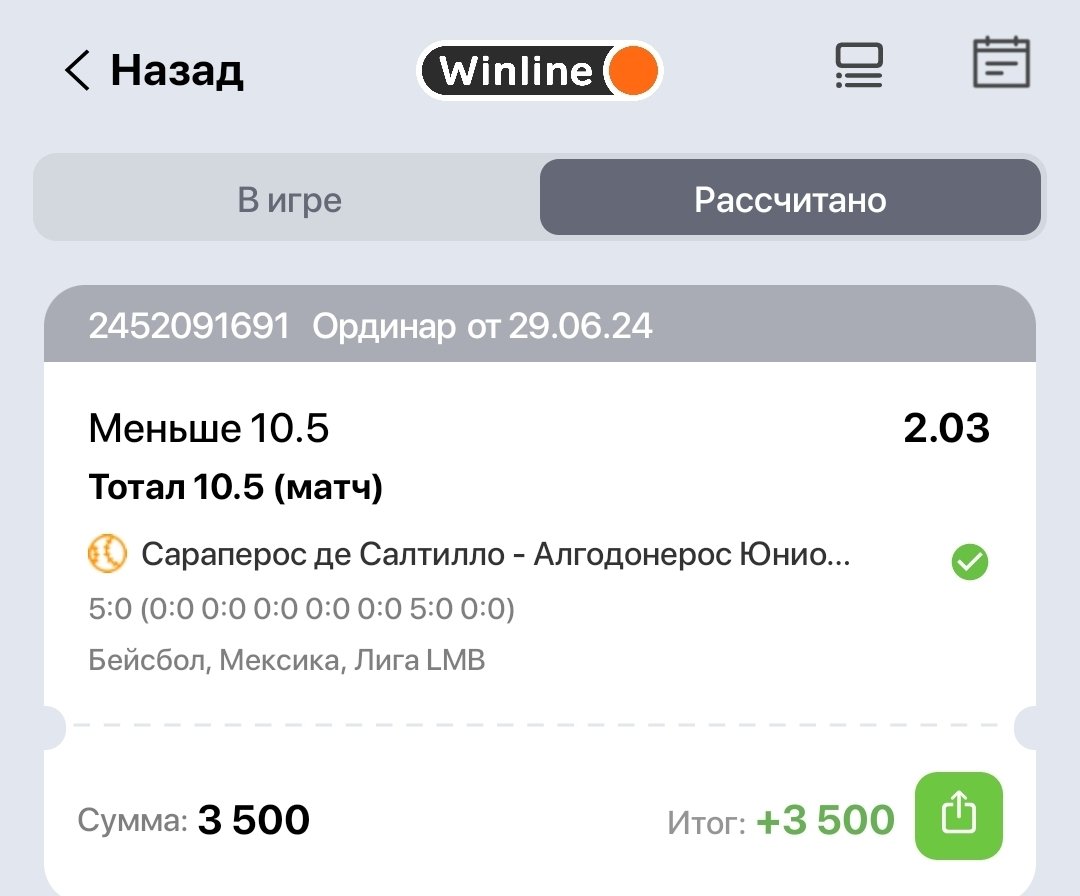Click the Бейсбол, Мексика, Лига LMB league text
Image resolution: width=1080 pixels, height=896 pixels.
287,660
